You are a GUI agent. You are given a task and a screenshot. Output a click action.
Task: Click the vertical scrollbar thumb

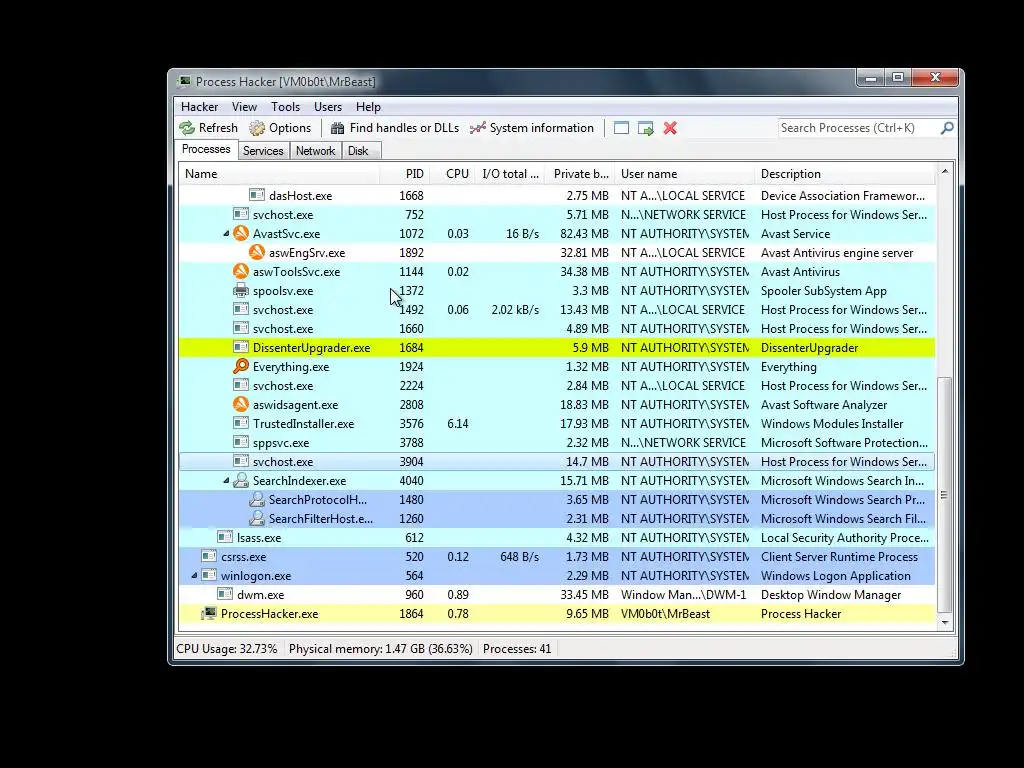tap(945, 495)
